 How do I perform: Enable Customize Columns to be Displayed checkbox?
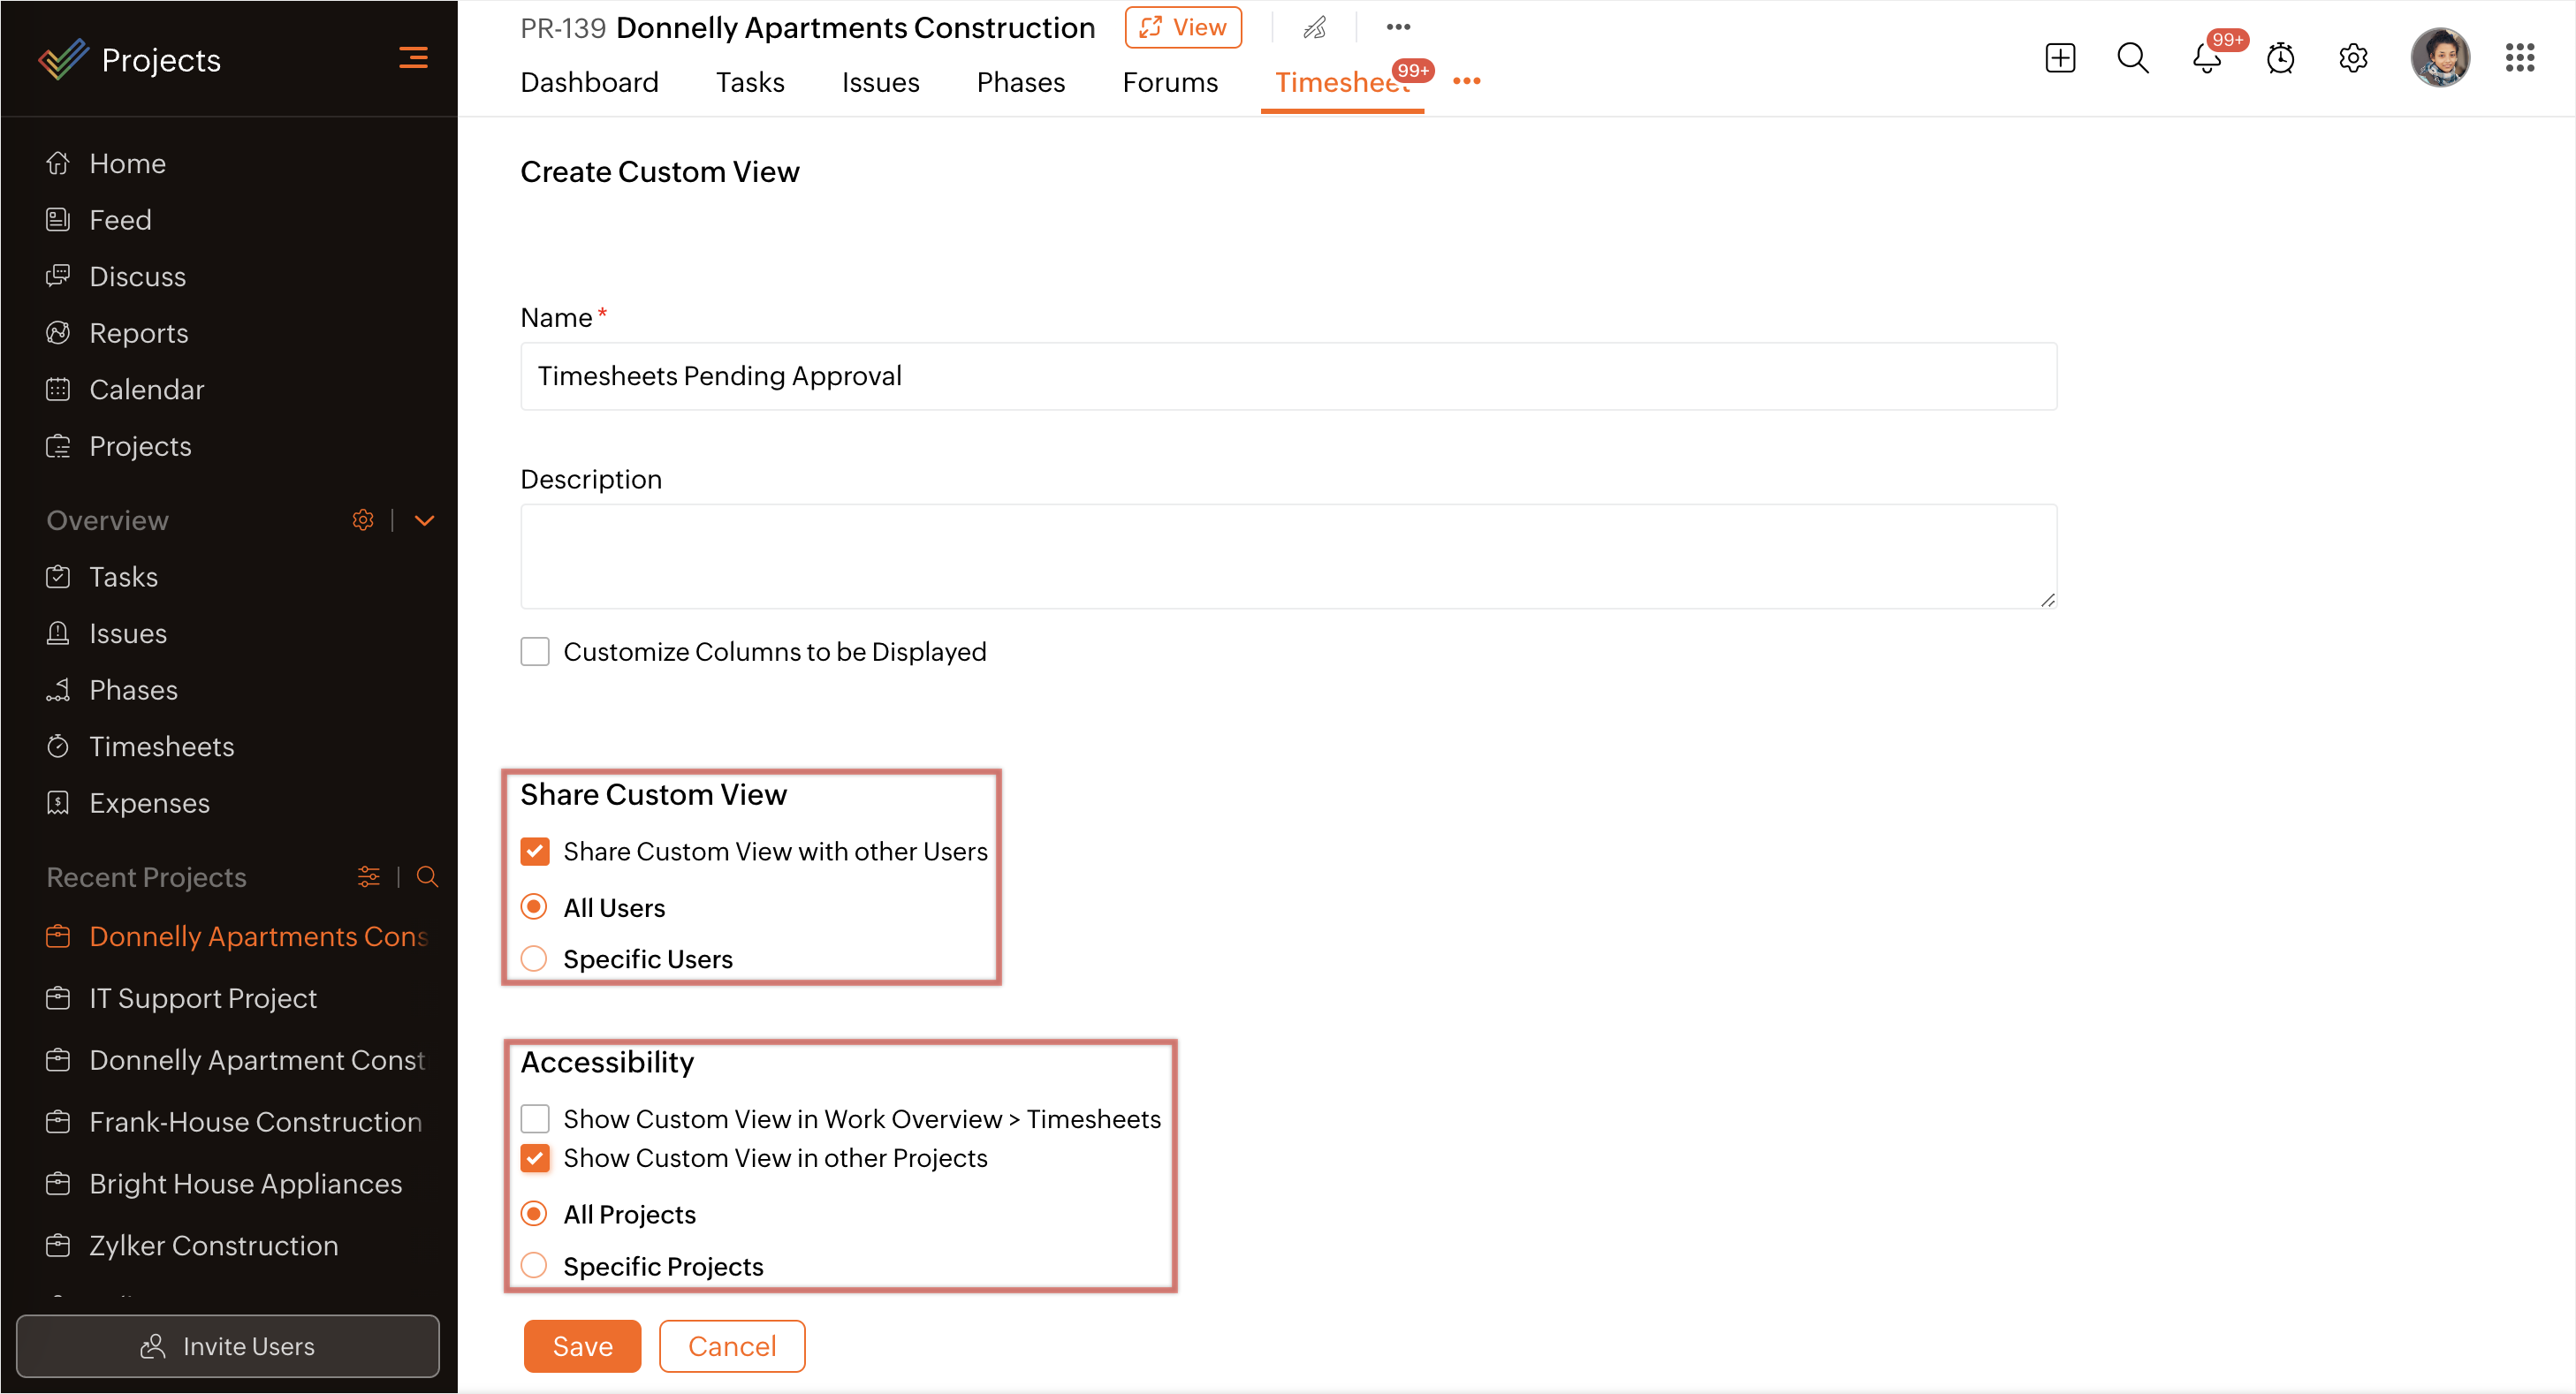535,652
